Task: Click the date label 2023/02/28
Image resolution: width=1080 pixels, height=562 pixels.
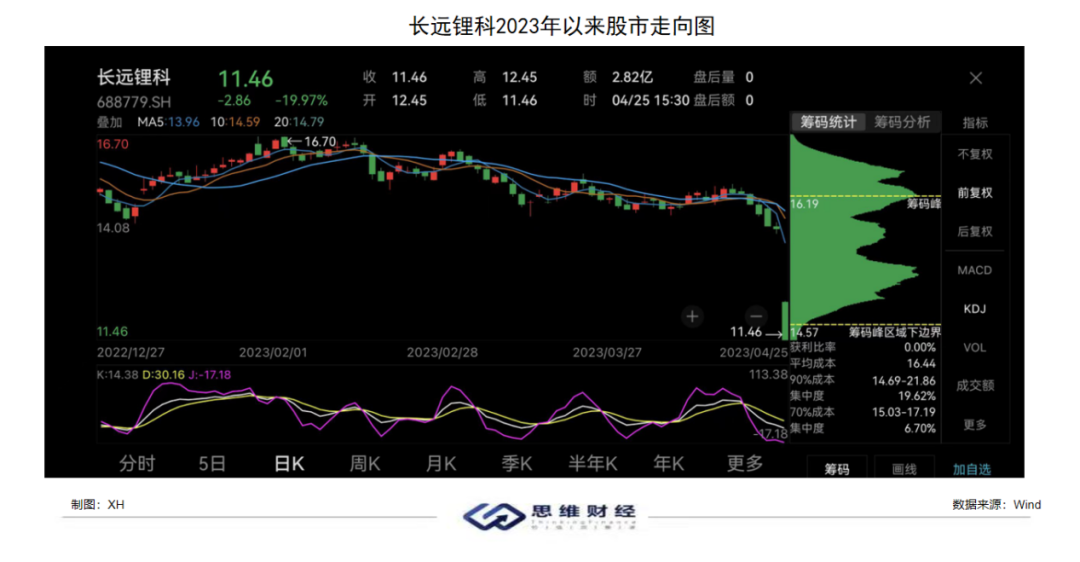Action: tap(442, 353)
